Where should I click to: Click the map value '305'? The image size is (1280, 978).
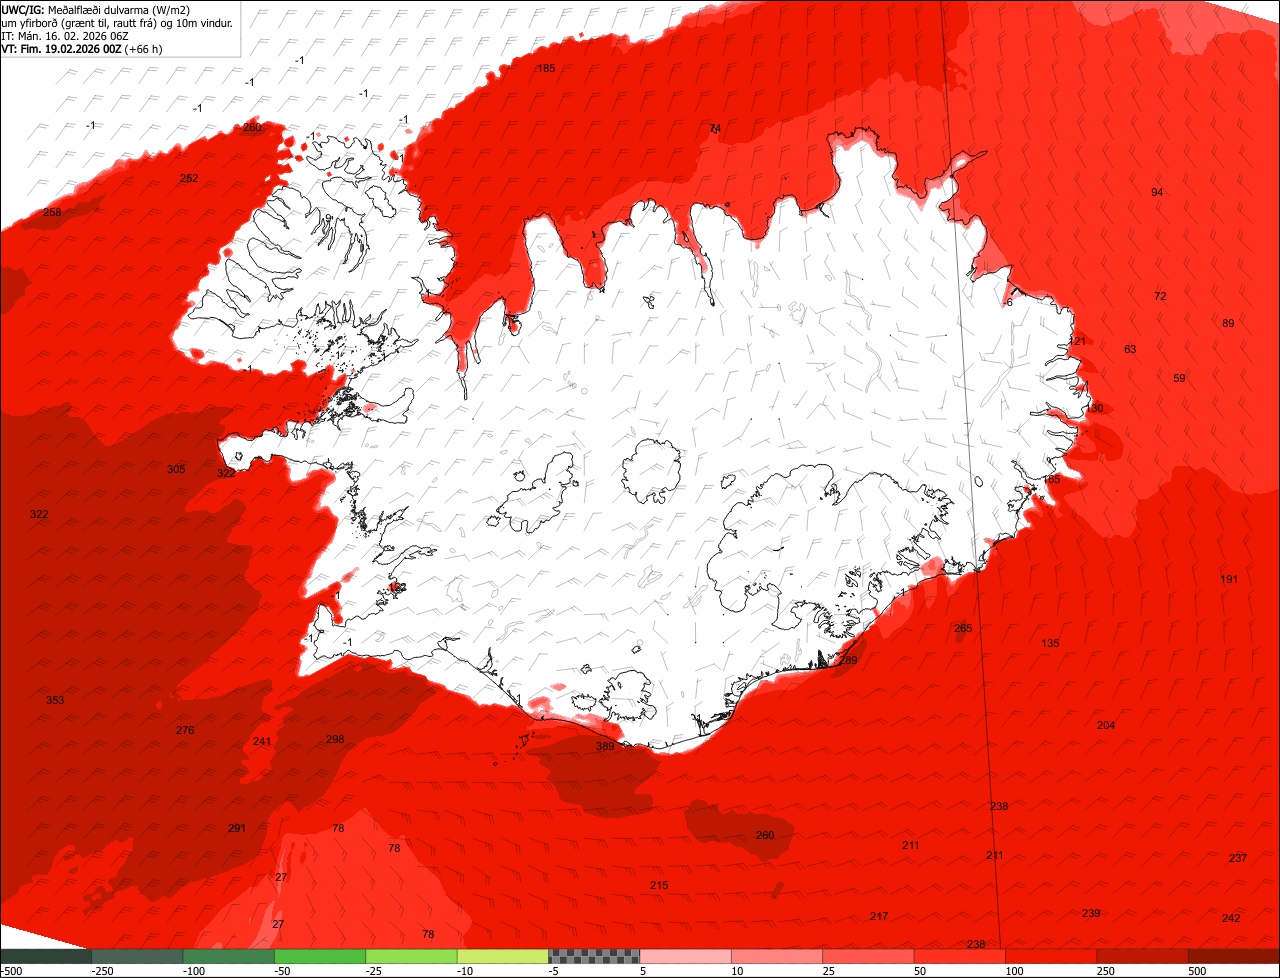coord(176,469)
